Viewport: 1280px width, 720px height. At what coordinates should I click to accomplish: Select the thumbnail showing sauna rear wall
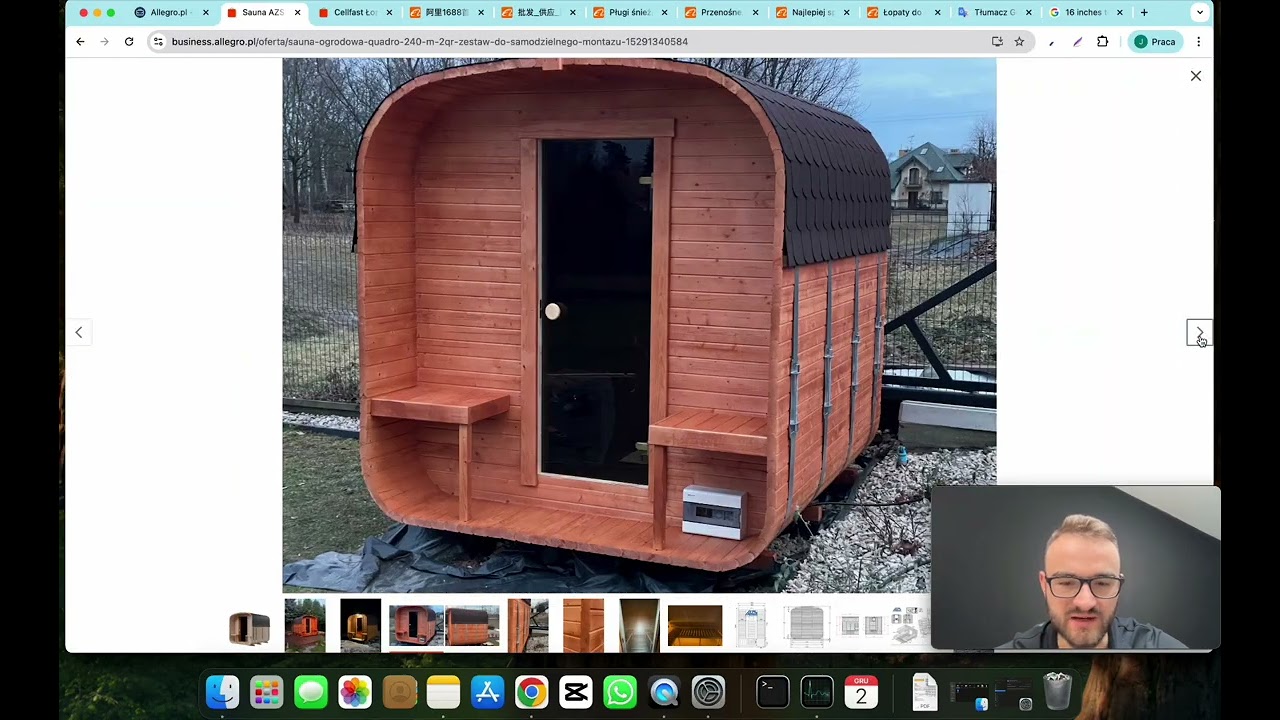pos(472,626)
